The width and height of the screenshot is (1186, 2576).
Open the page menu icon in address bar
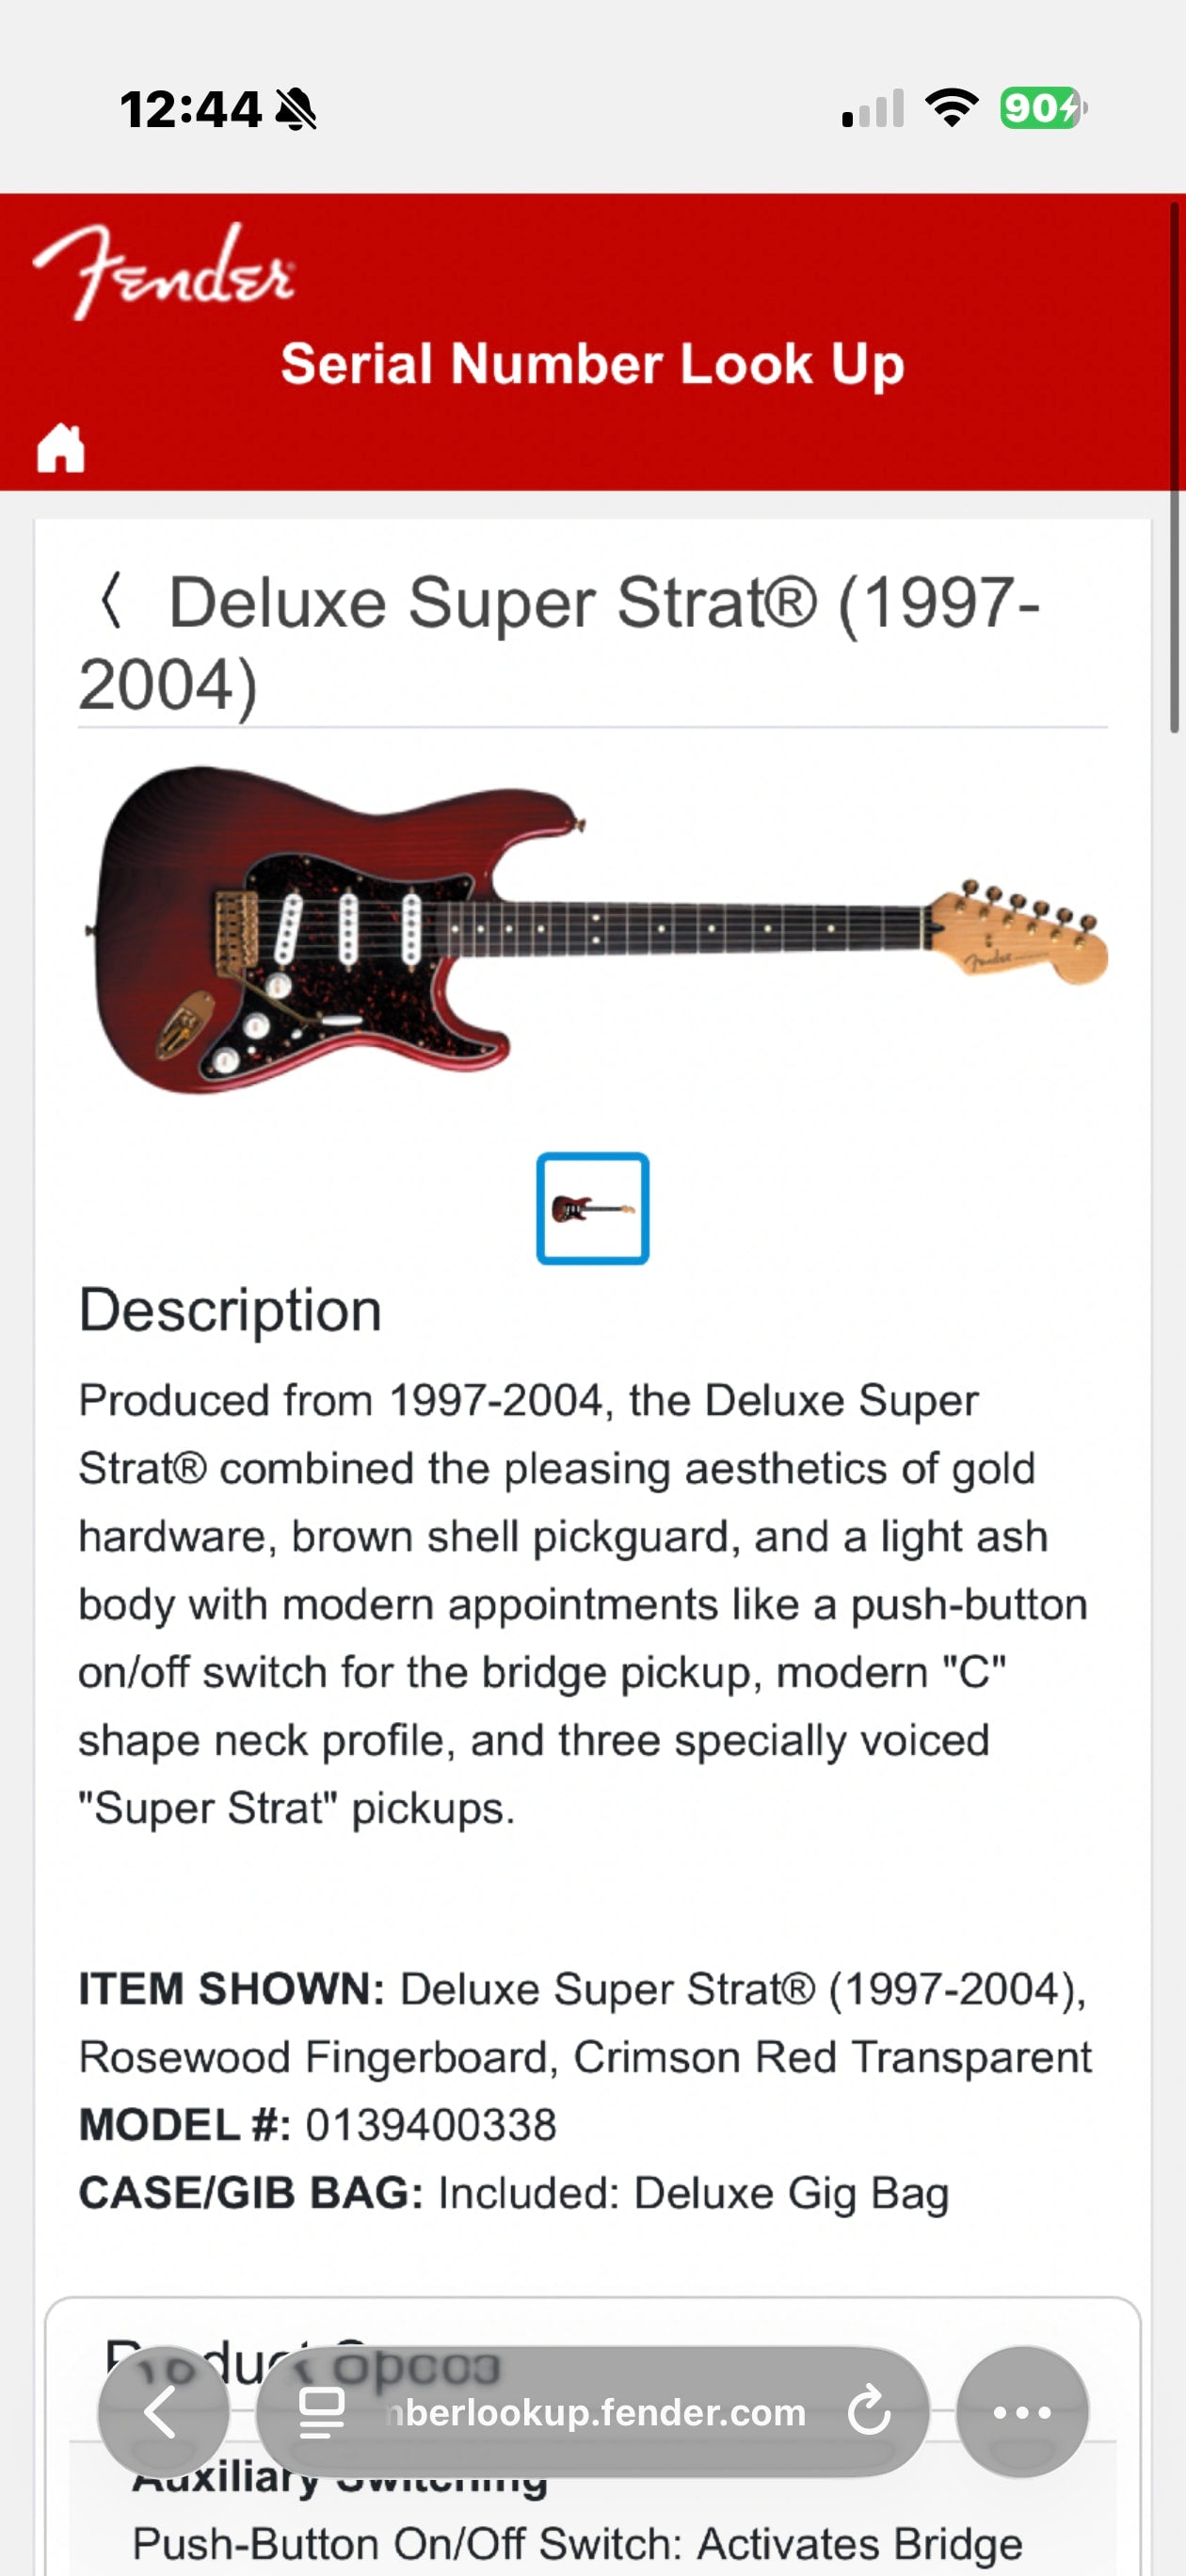[322, 2412]
